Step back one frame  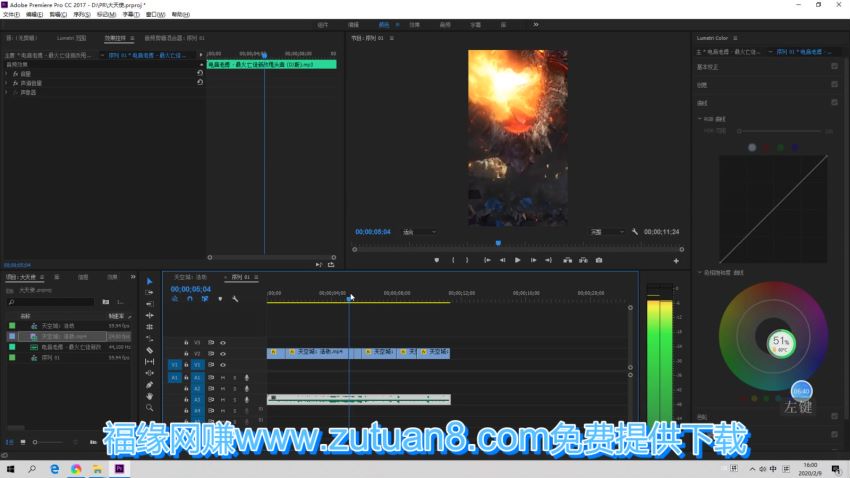click(x=503, y=260)
